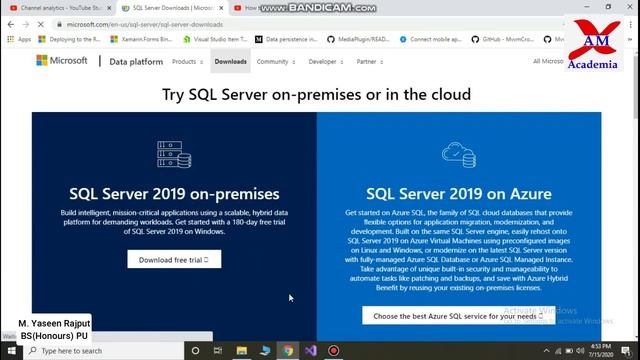Image resolution: width=640 pixels, height=360 pixels.
Task: Click the browser forward arrow
Action: click(x=26, y=24)
